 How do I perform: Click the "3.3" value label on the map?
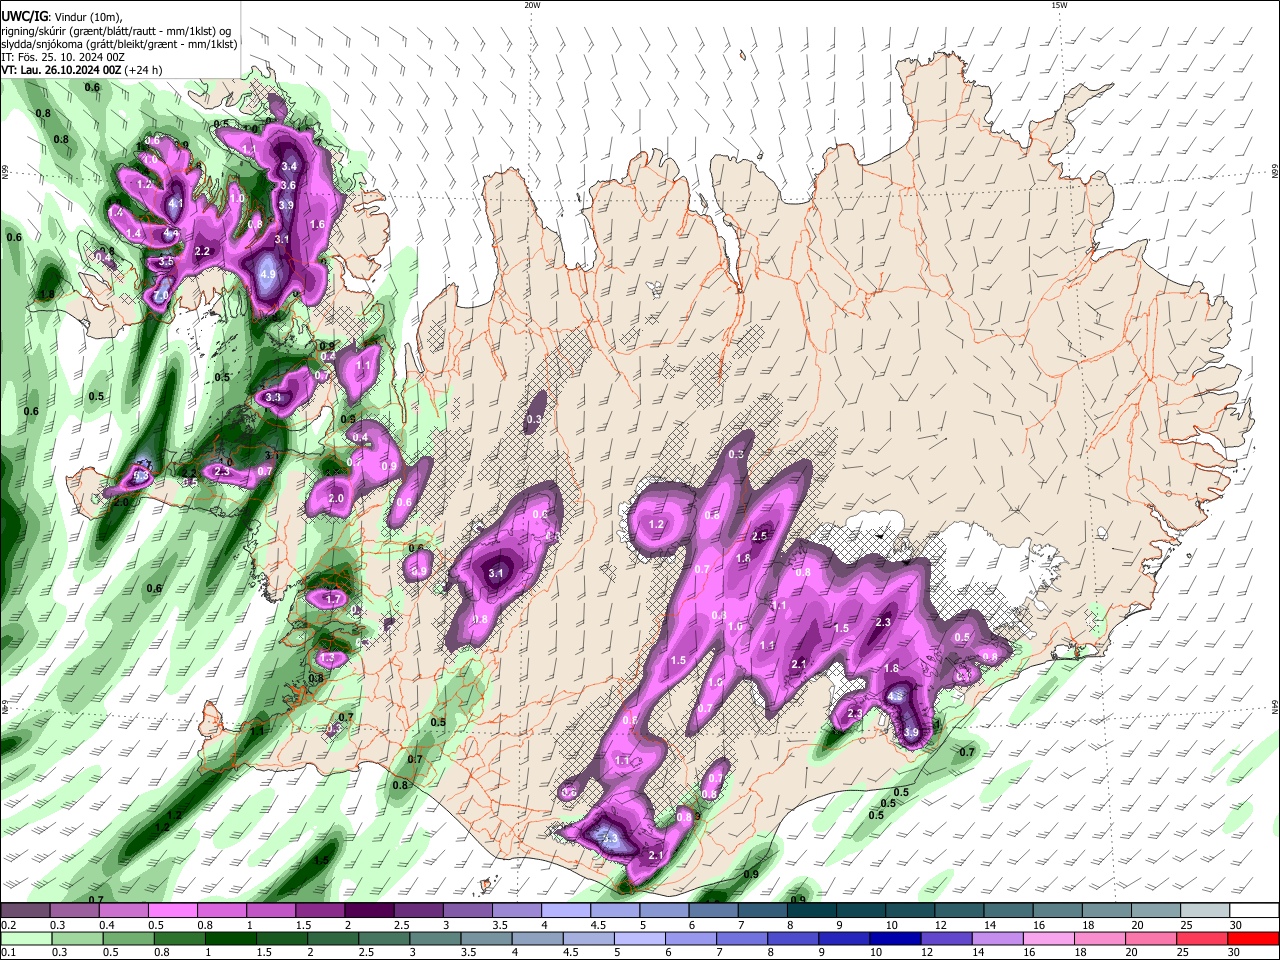[x=273, y=398]
